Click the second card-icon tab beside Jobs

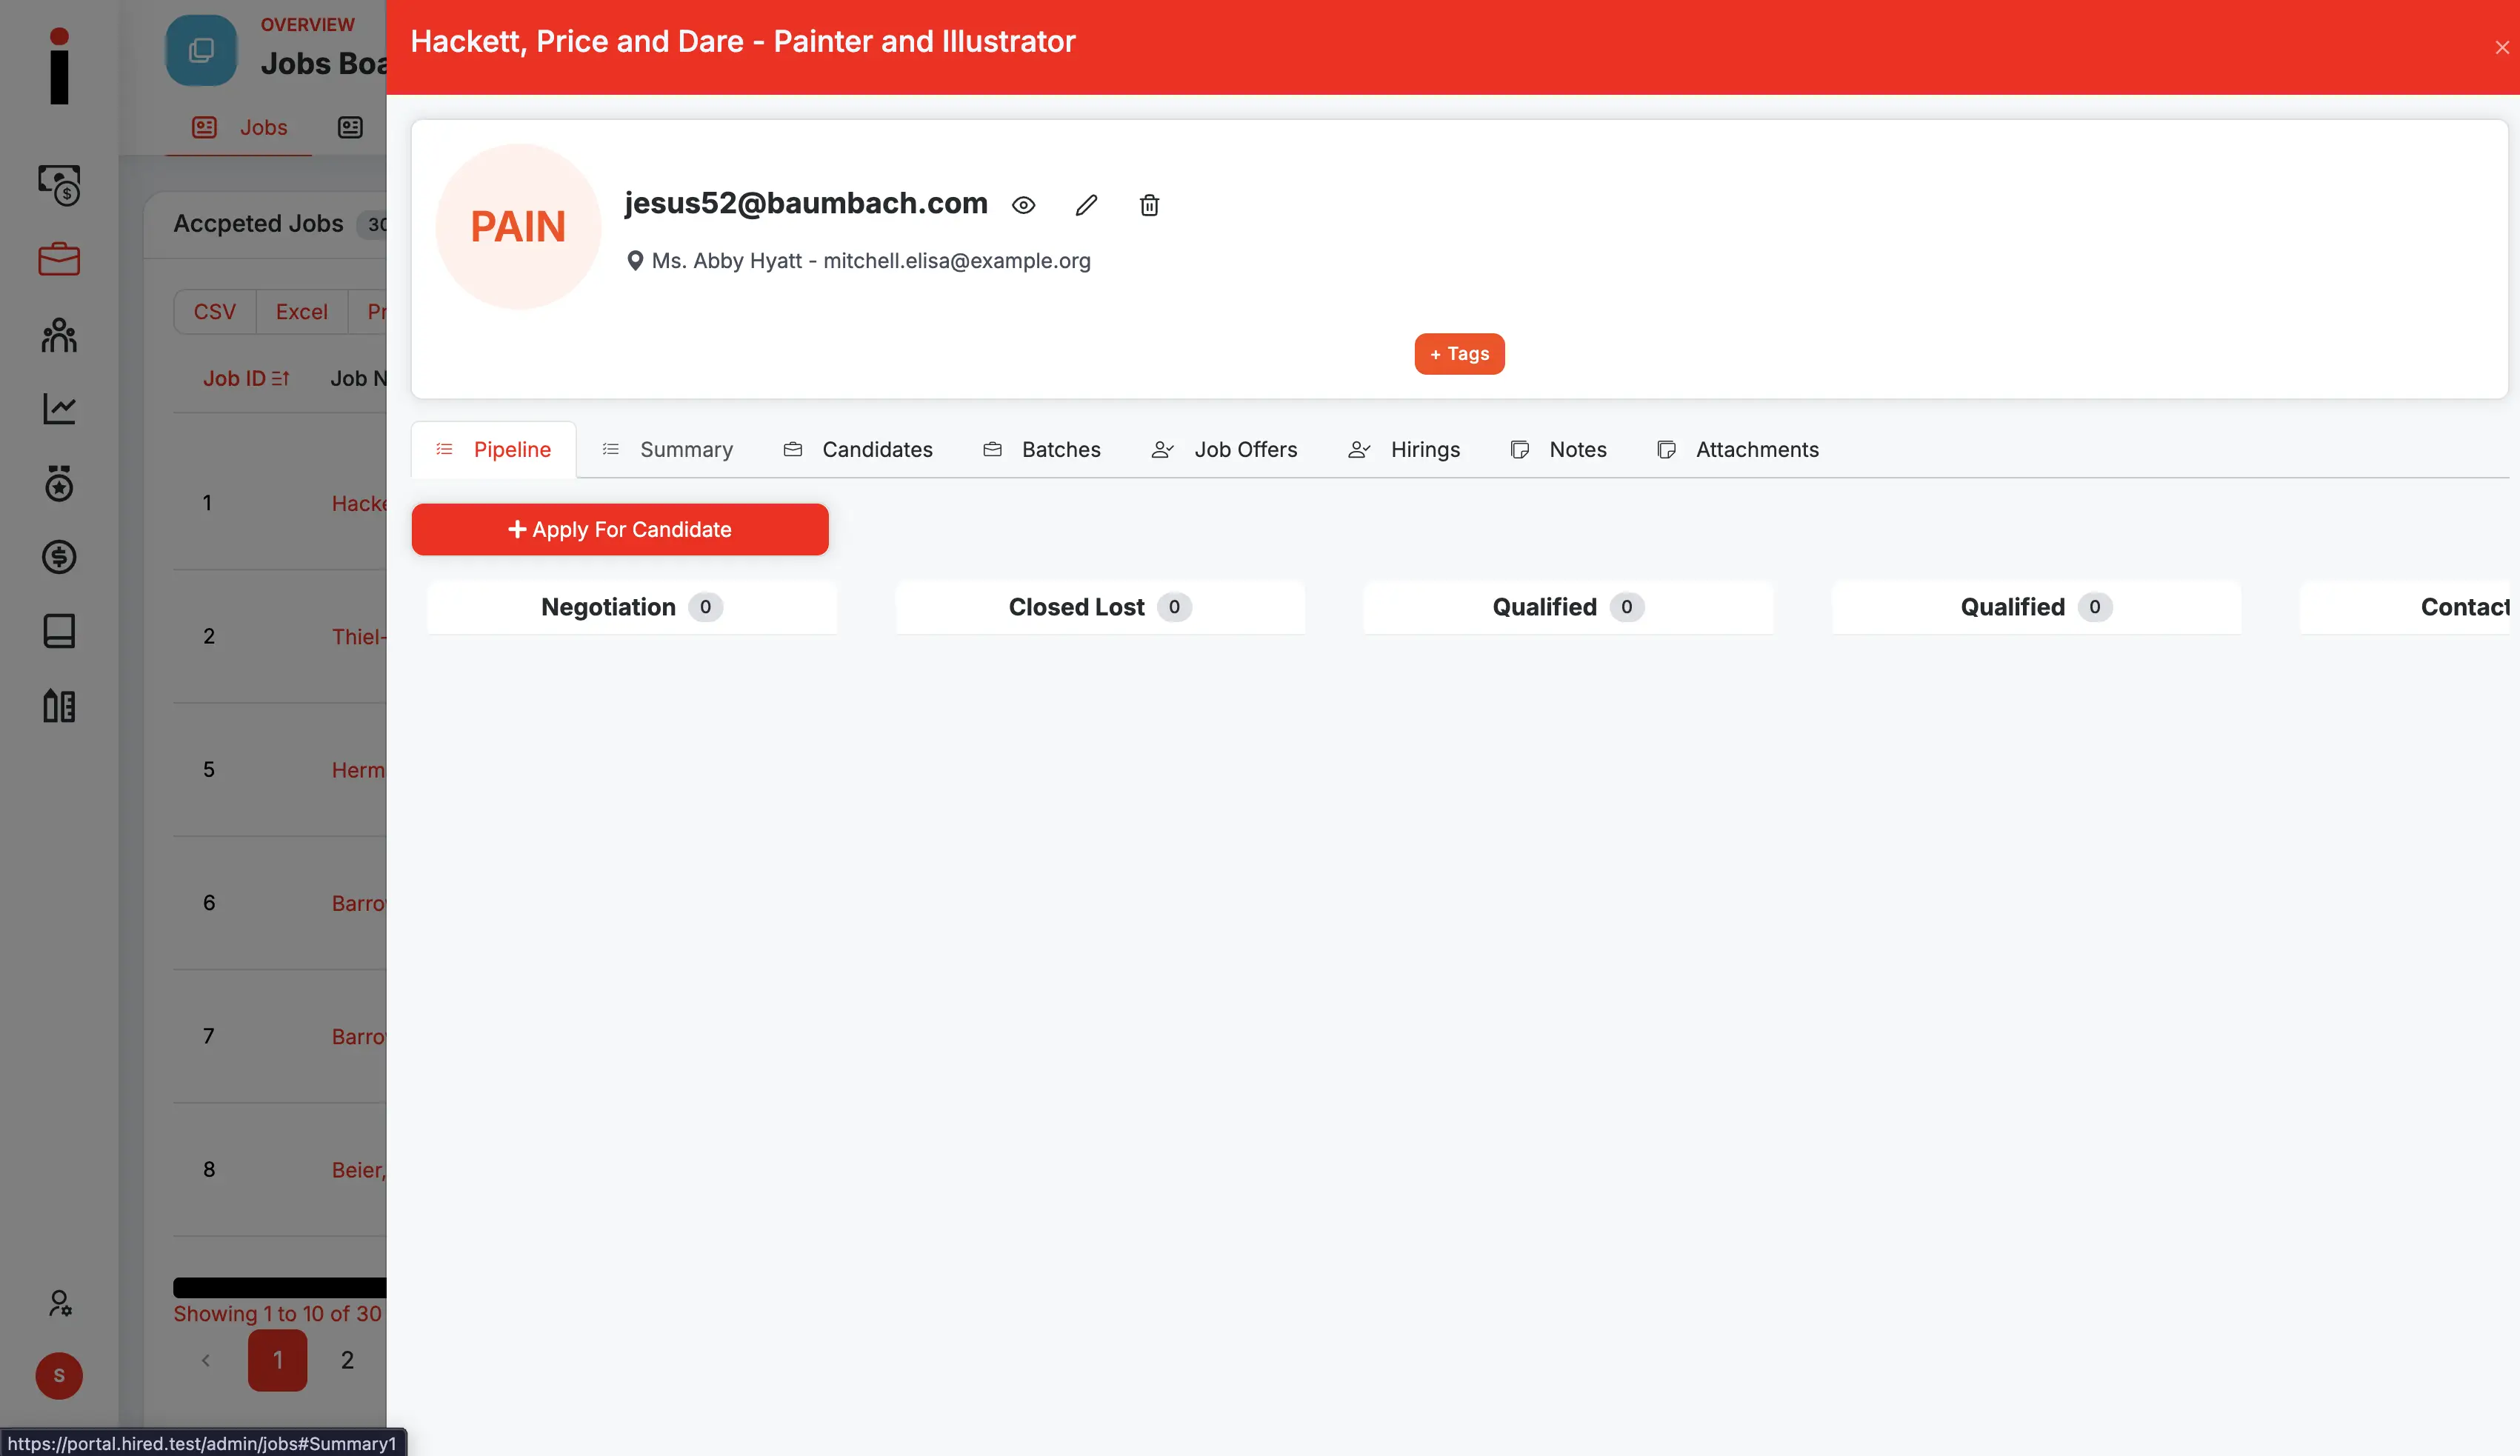(350, 128)
